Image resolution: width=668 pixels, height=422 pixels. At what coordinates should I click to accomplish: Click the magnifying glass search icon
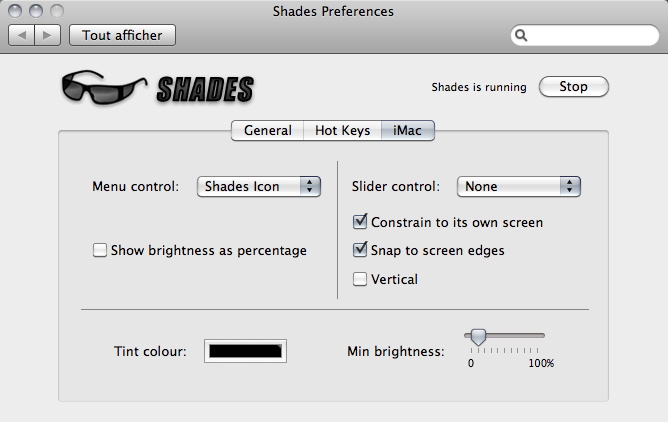(521, 35)
